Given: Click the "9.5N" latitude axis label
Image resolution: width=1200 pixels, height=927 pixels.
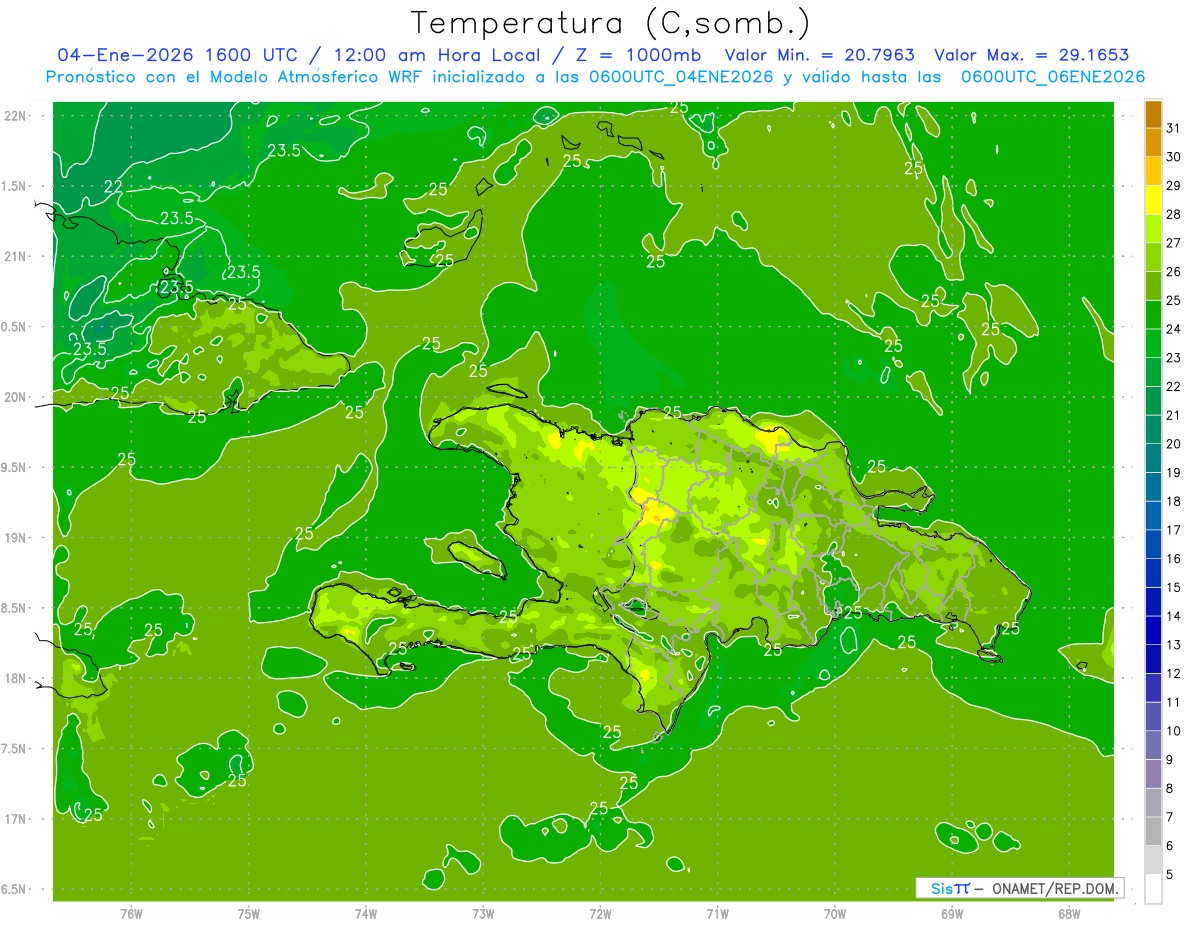Looking at the screenshot, I should pos(15,468).
